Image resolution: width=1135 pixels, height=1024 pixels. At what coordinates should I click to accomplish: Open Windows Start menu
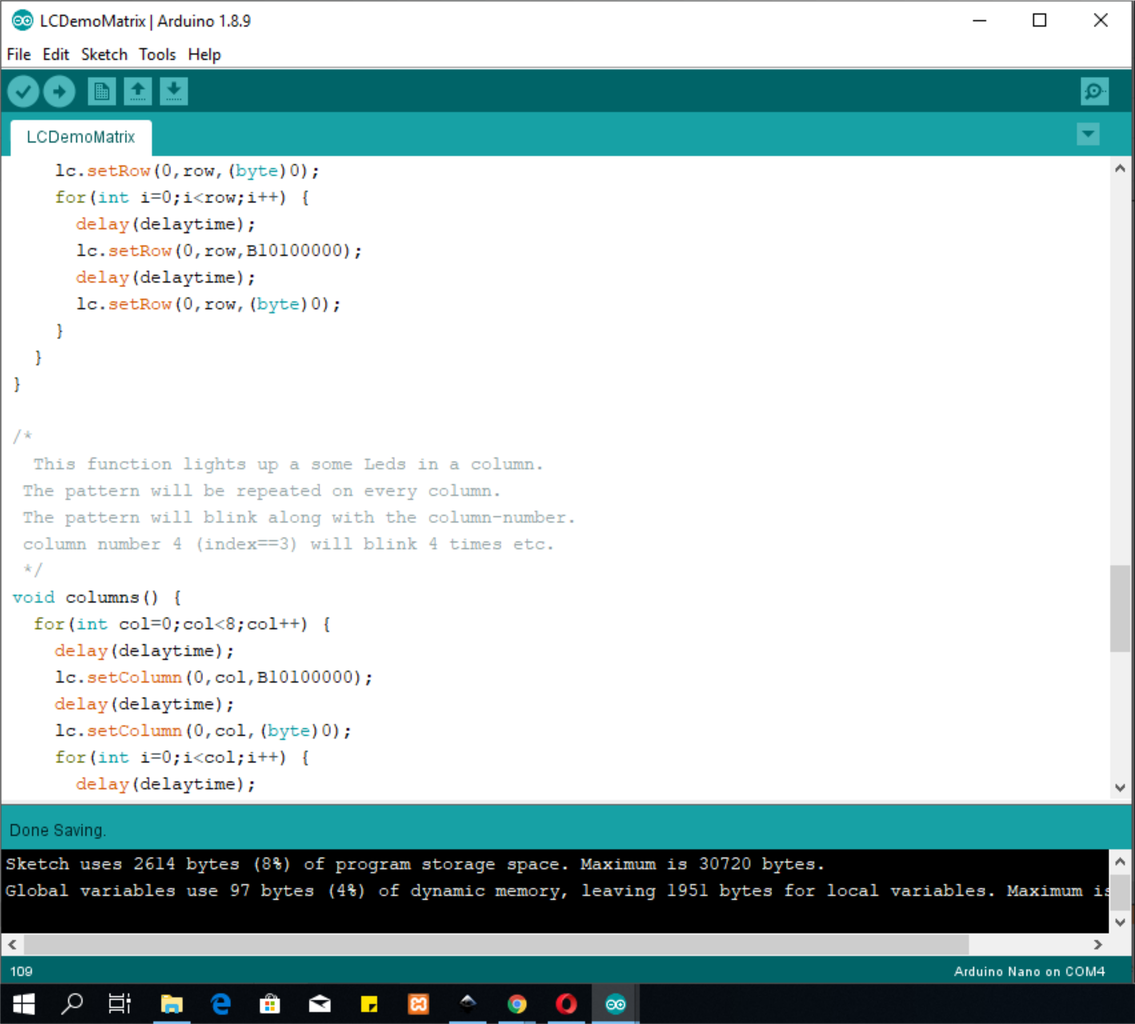tap(24, 1004)
